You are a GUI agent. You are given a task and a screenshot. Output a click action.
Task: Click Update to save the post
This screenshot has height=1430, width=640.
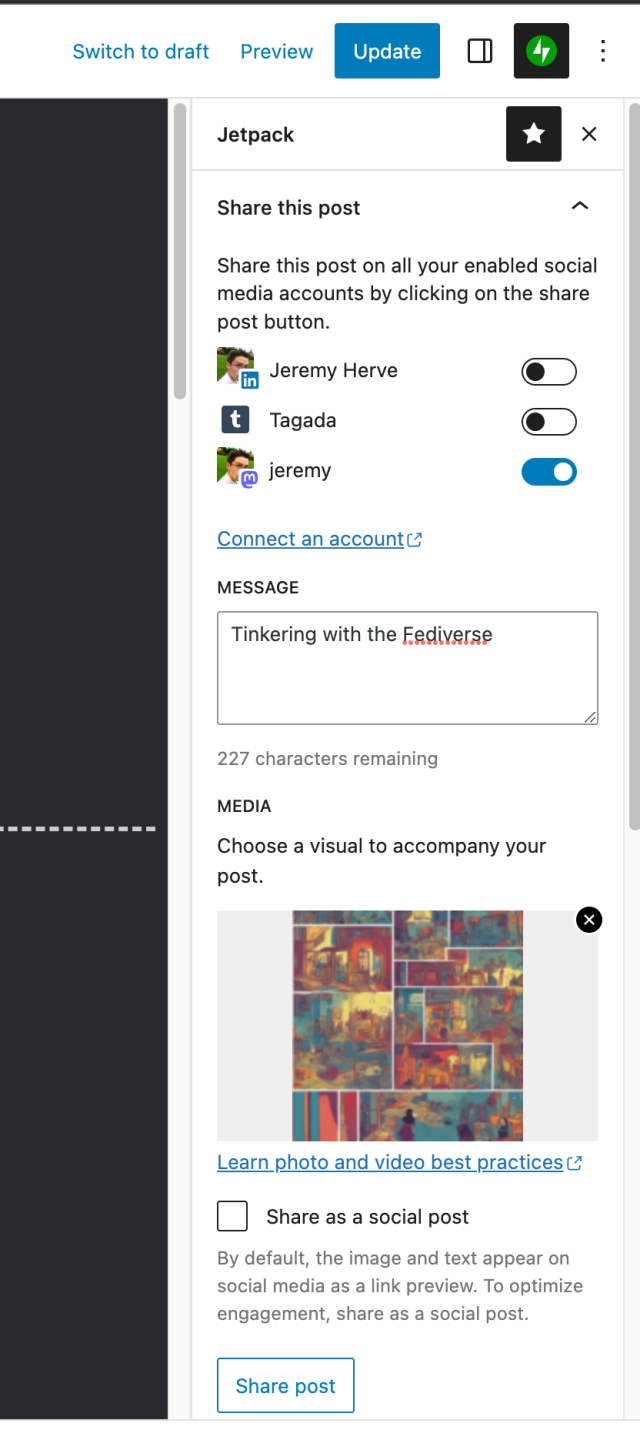tap(387, 51)
